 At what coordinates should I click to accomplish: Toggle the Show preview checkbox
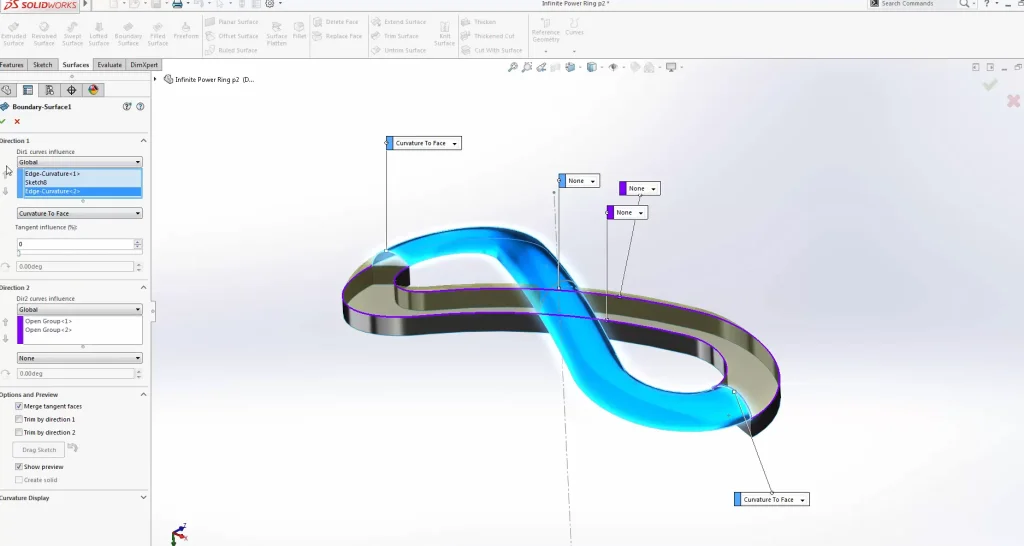(x=19, y=467)
